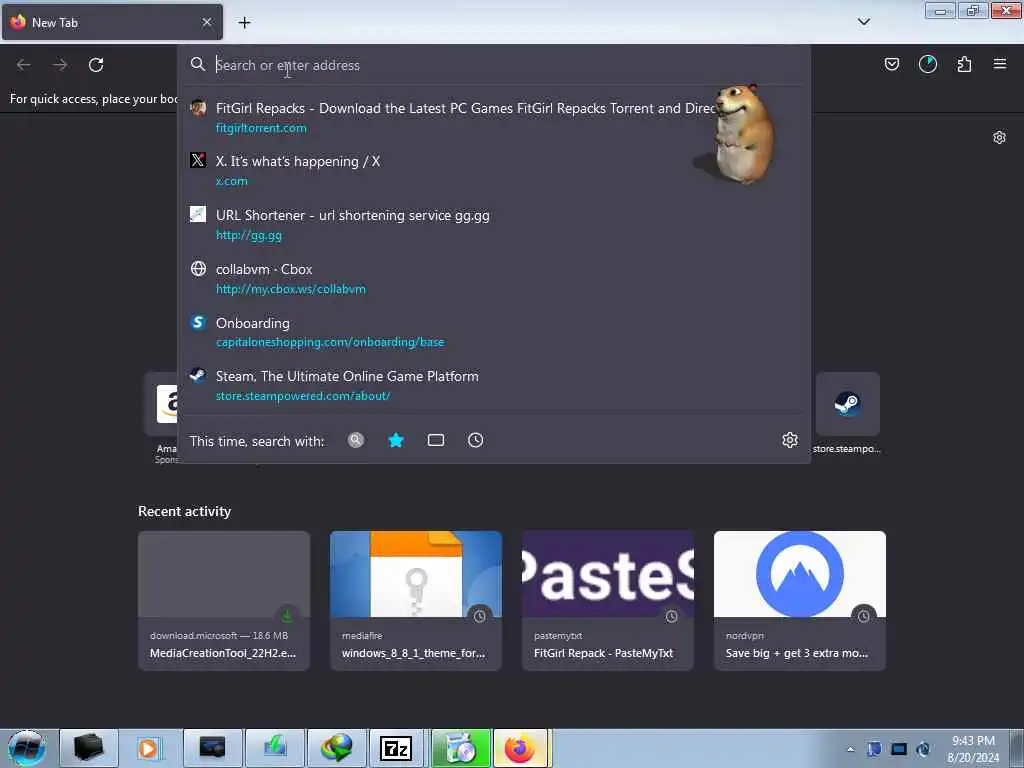Open the black box taskbar app
The width and height of the screenshot is (1024, 768).
point(89,748)
